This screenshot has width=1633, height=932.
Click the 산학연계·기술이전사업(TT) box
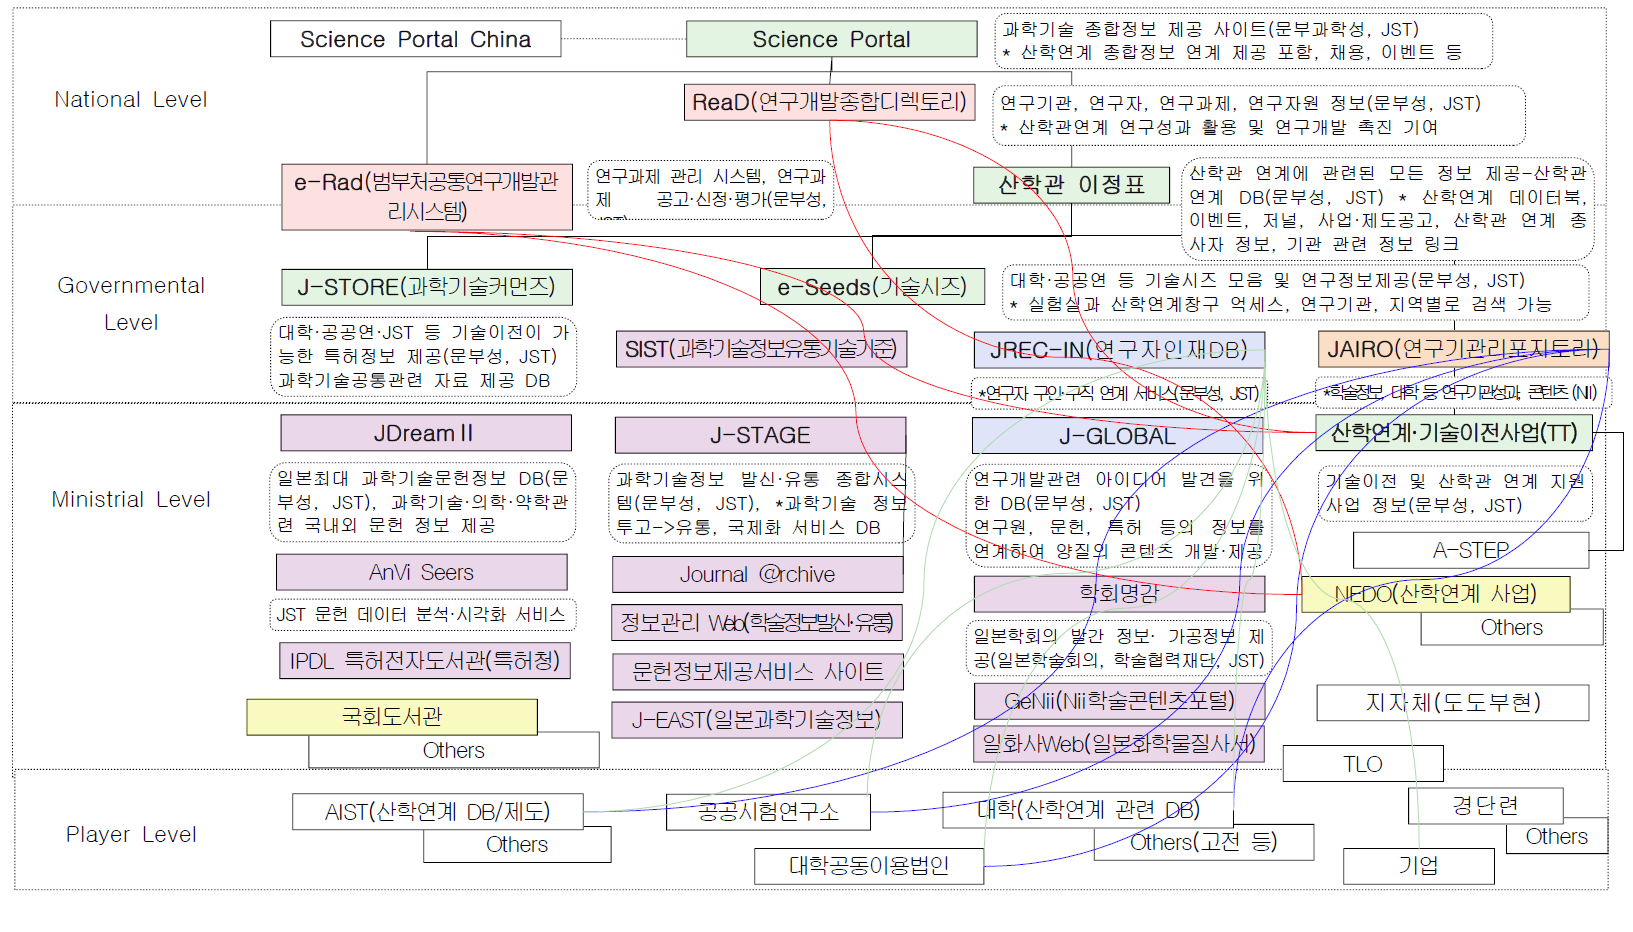(x=1454, y=432)
